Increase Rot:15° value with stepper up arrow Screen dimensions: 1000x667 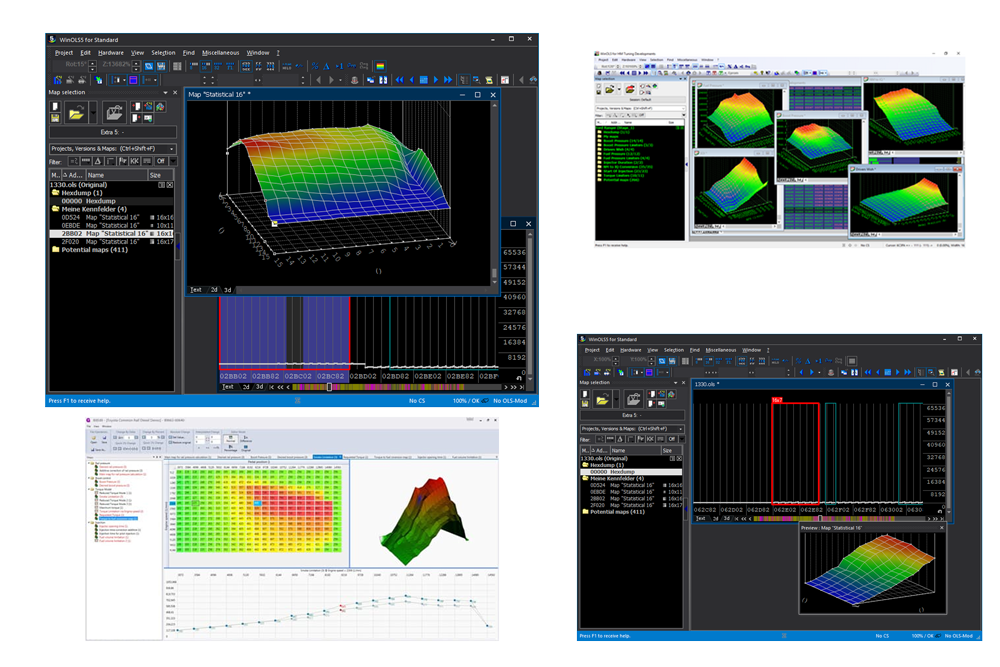(x=92, y=64)
